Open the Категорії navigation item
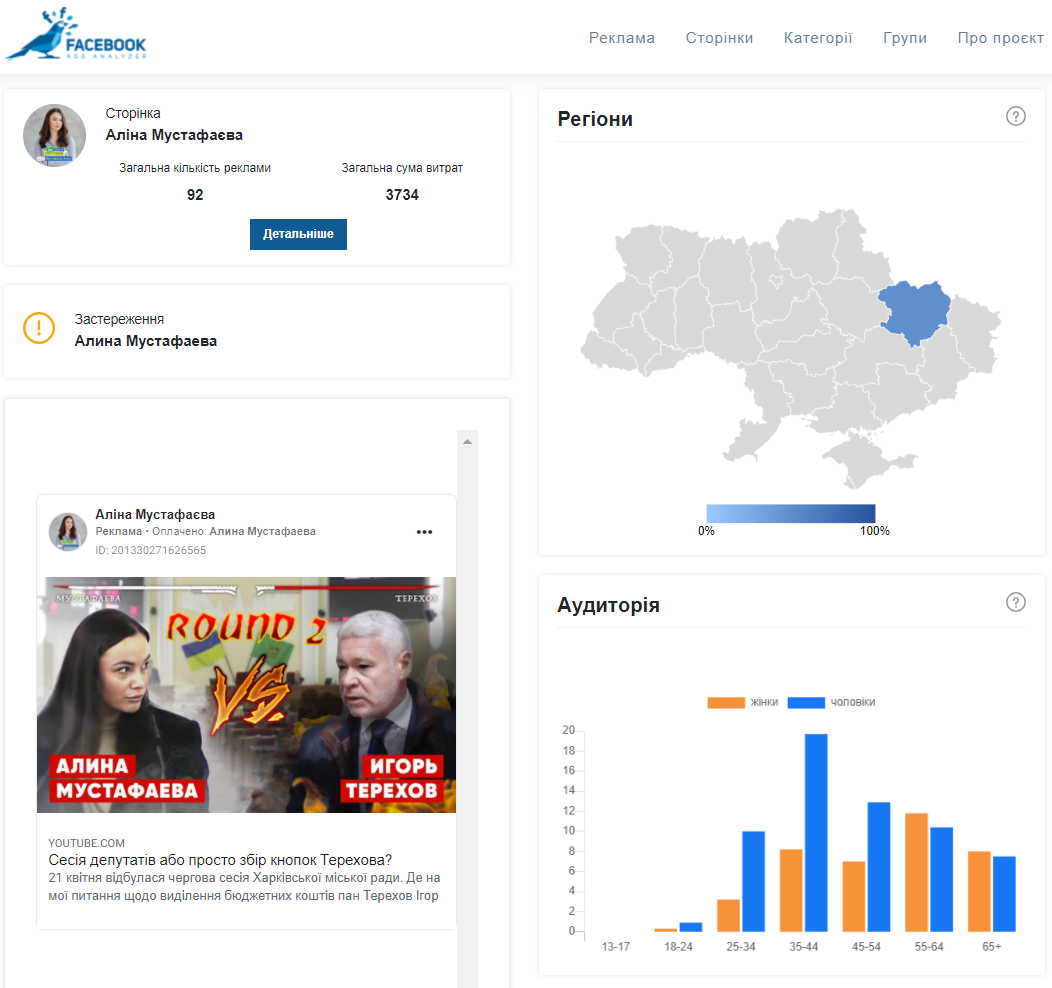The height and width of the screenshot is (988, 1052). click(818, 38)
